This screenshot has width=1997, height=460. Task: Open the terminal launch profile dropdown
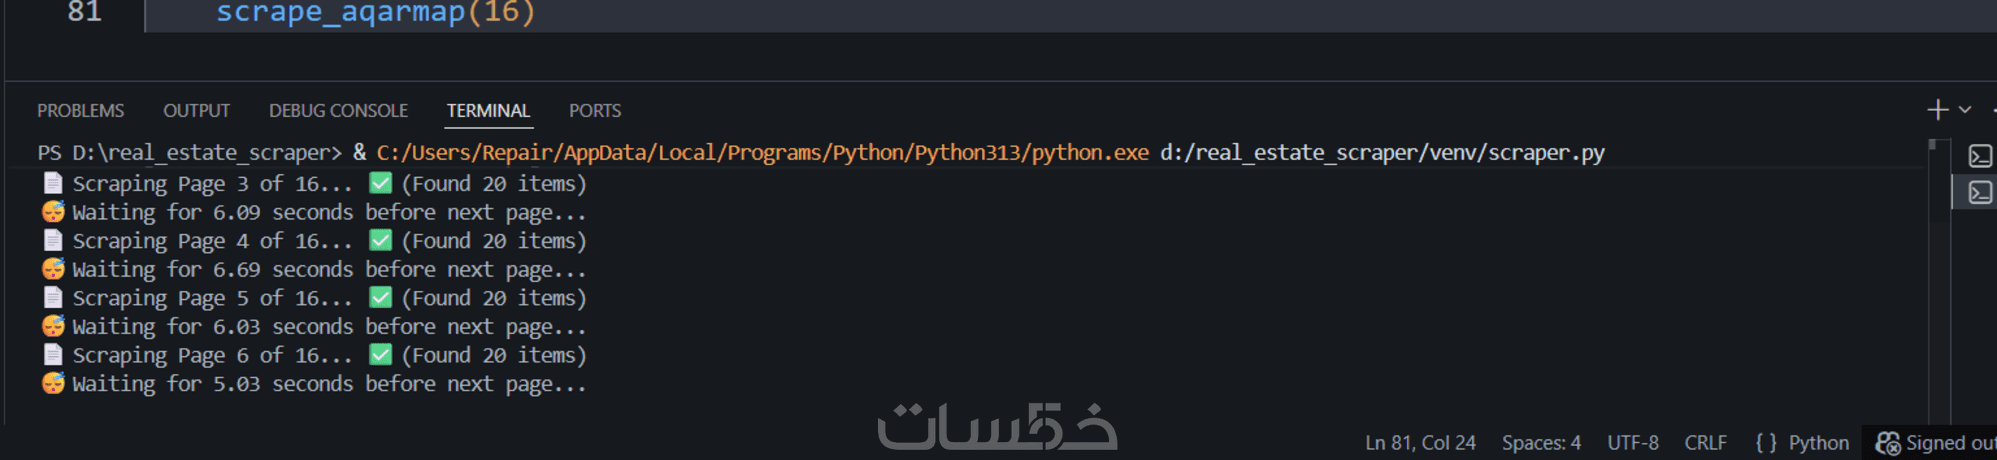pyautogui.click(x=1965, y=110)
